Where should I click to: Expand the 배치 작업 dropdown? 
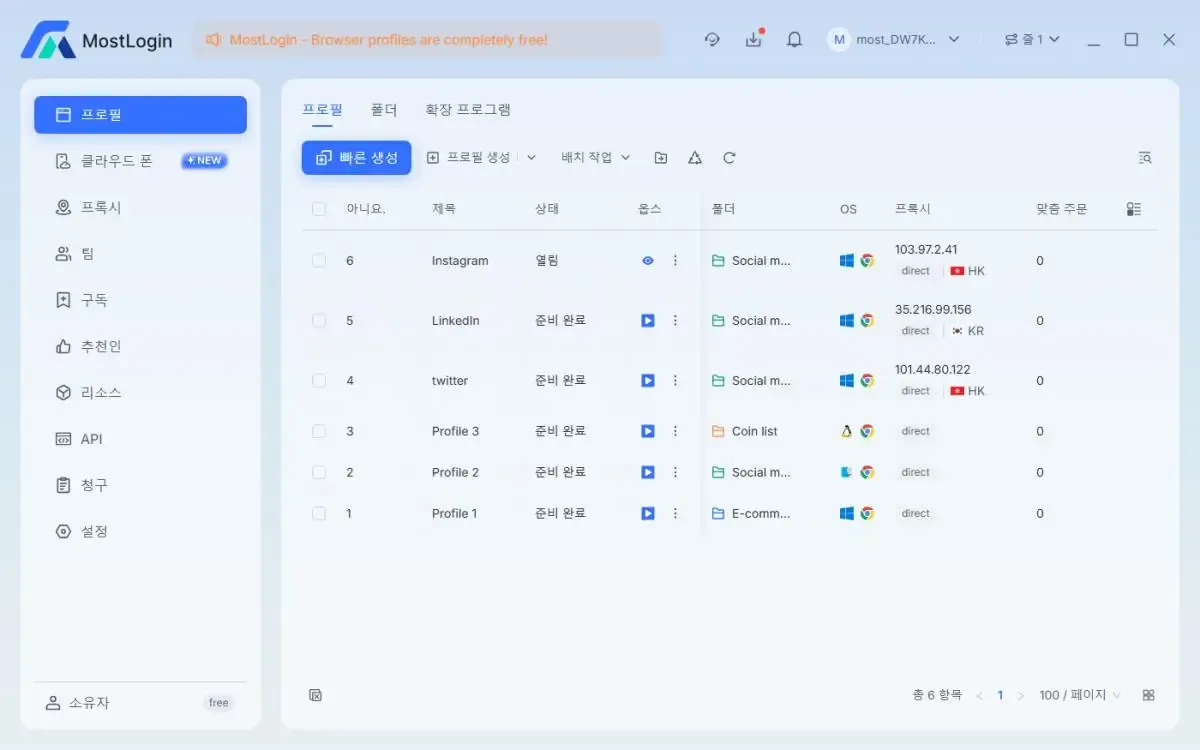pos(596,158)
